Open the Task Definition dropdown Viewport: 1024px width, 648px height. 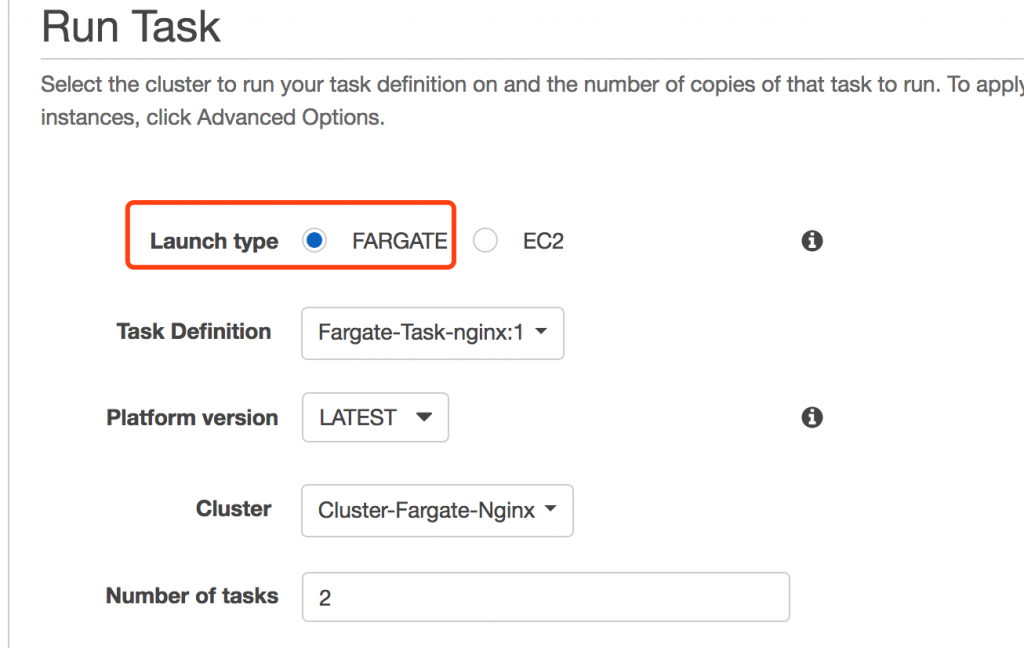432,333
